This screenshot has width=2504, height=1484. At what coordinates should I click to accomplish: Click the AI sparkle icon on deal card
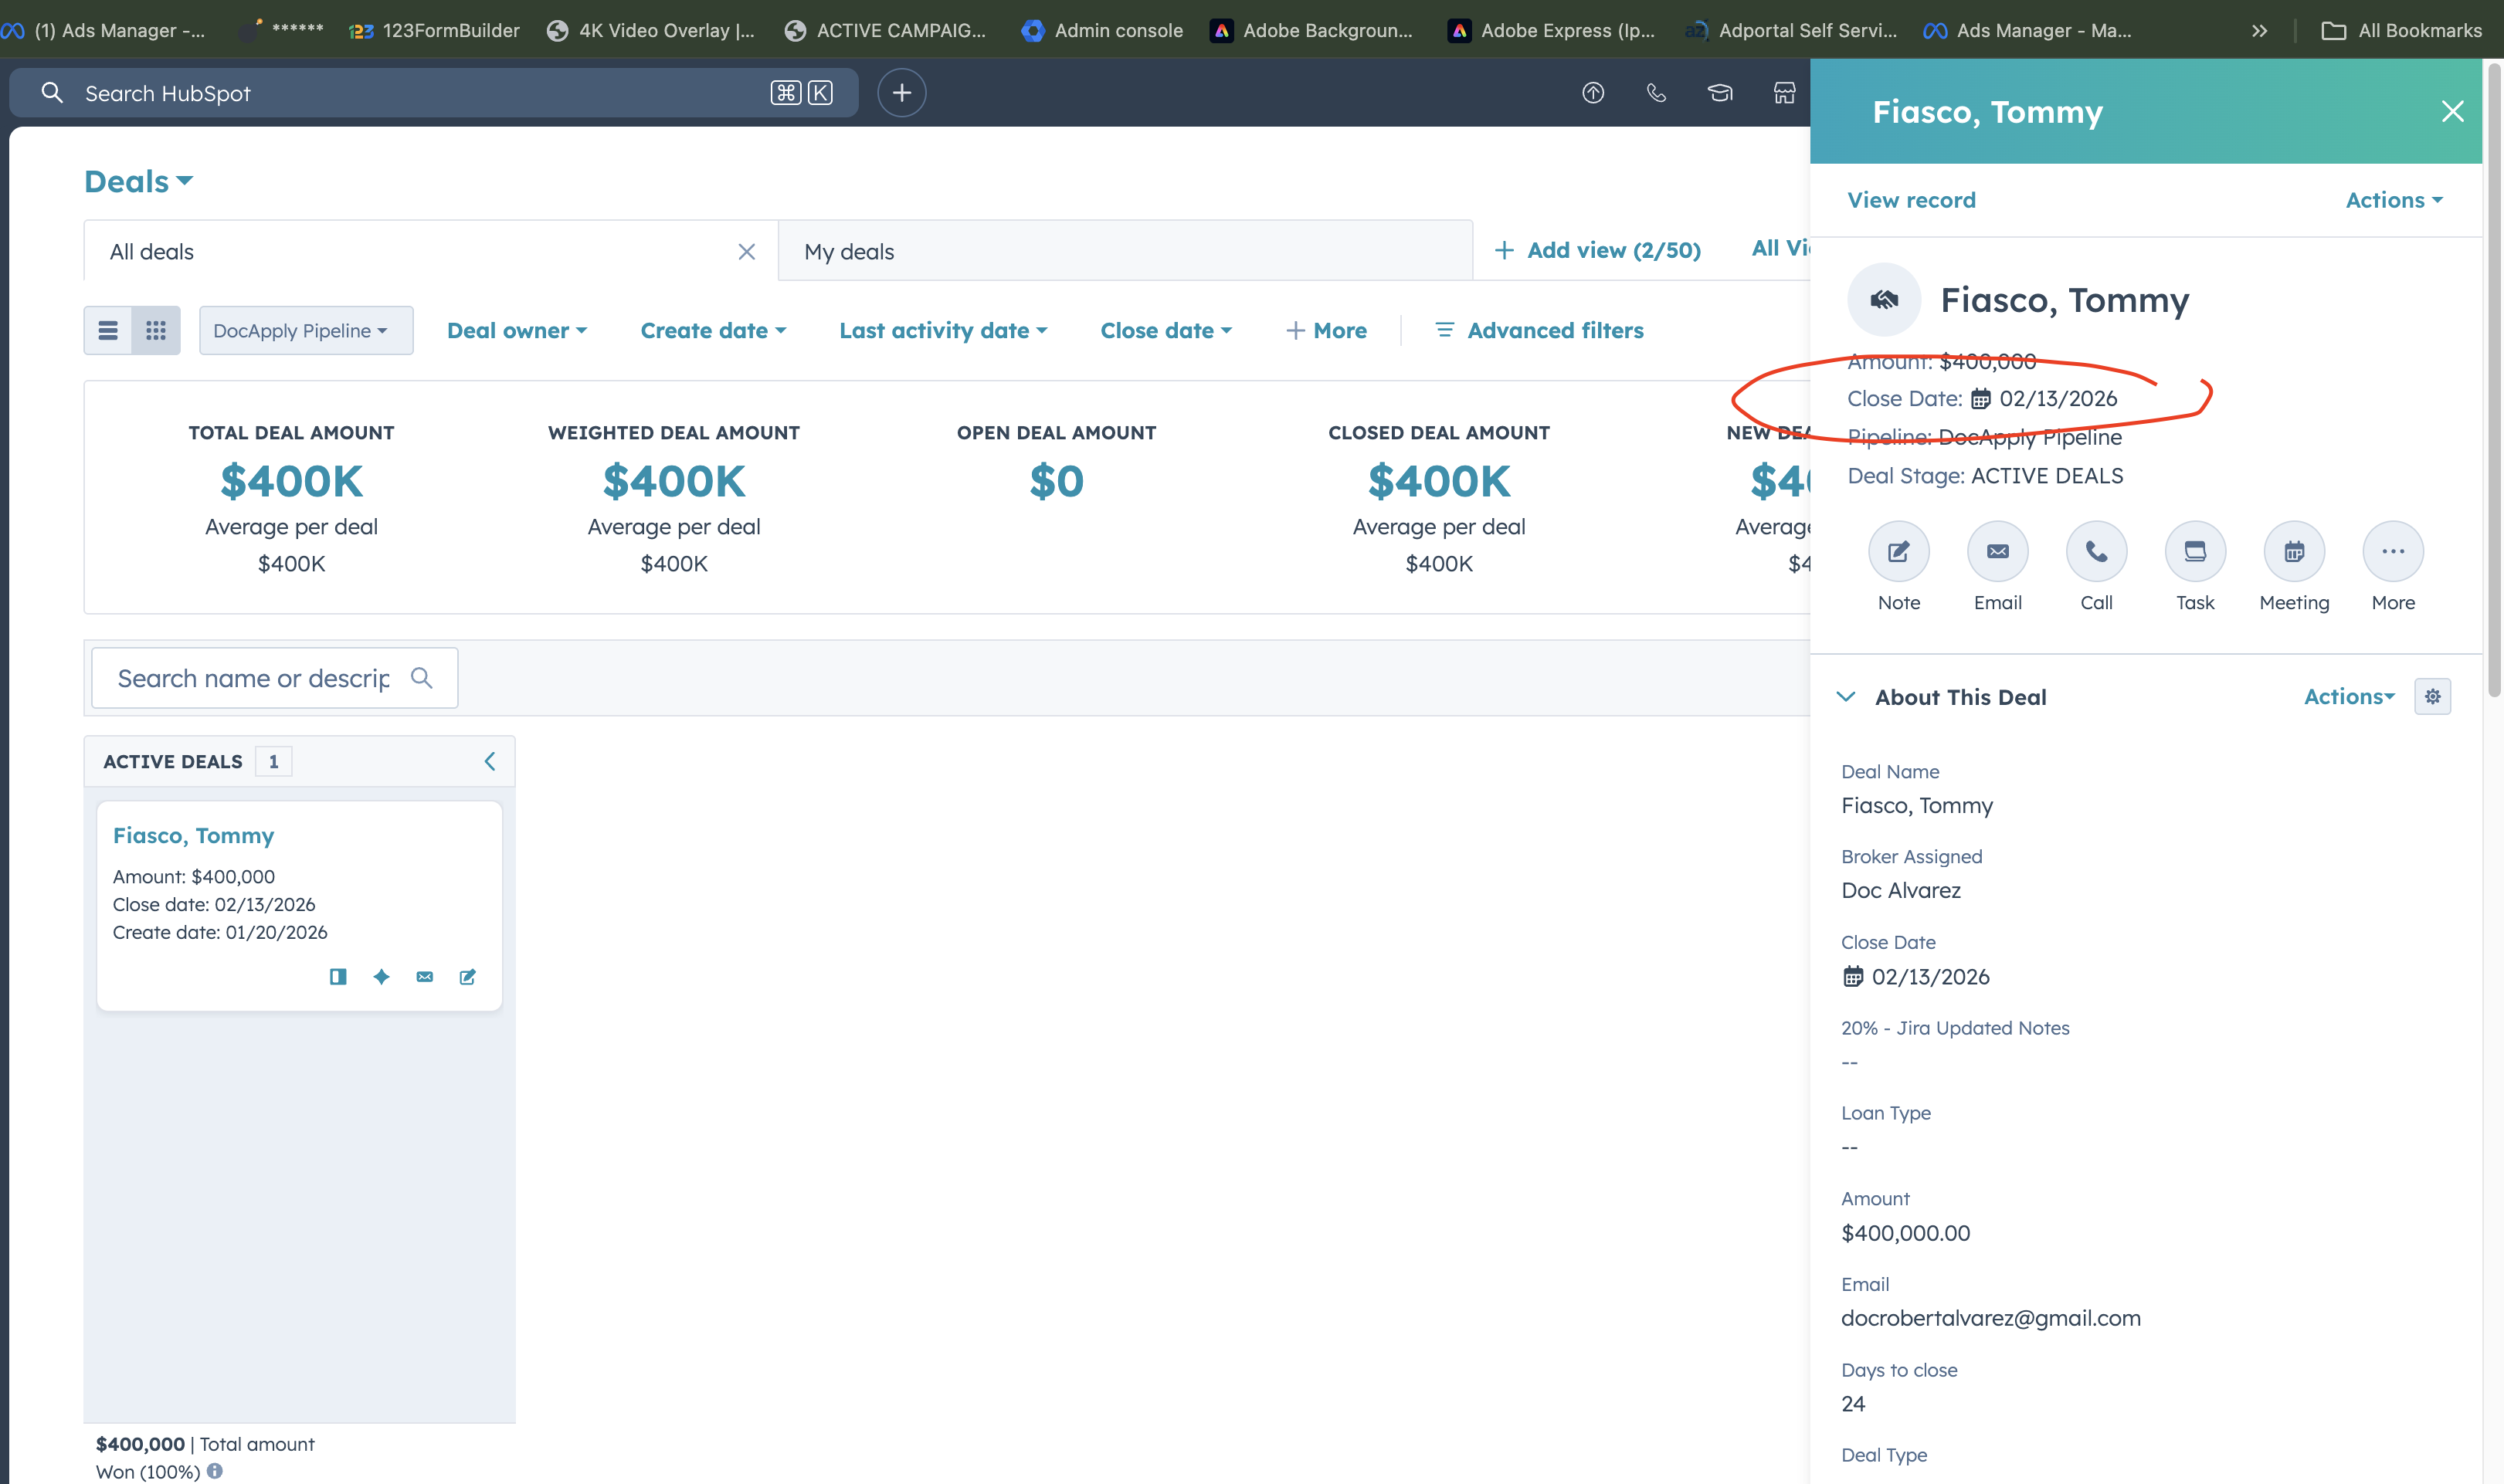pyautogui.click(x=381, y=976)
